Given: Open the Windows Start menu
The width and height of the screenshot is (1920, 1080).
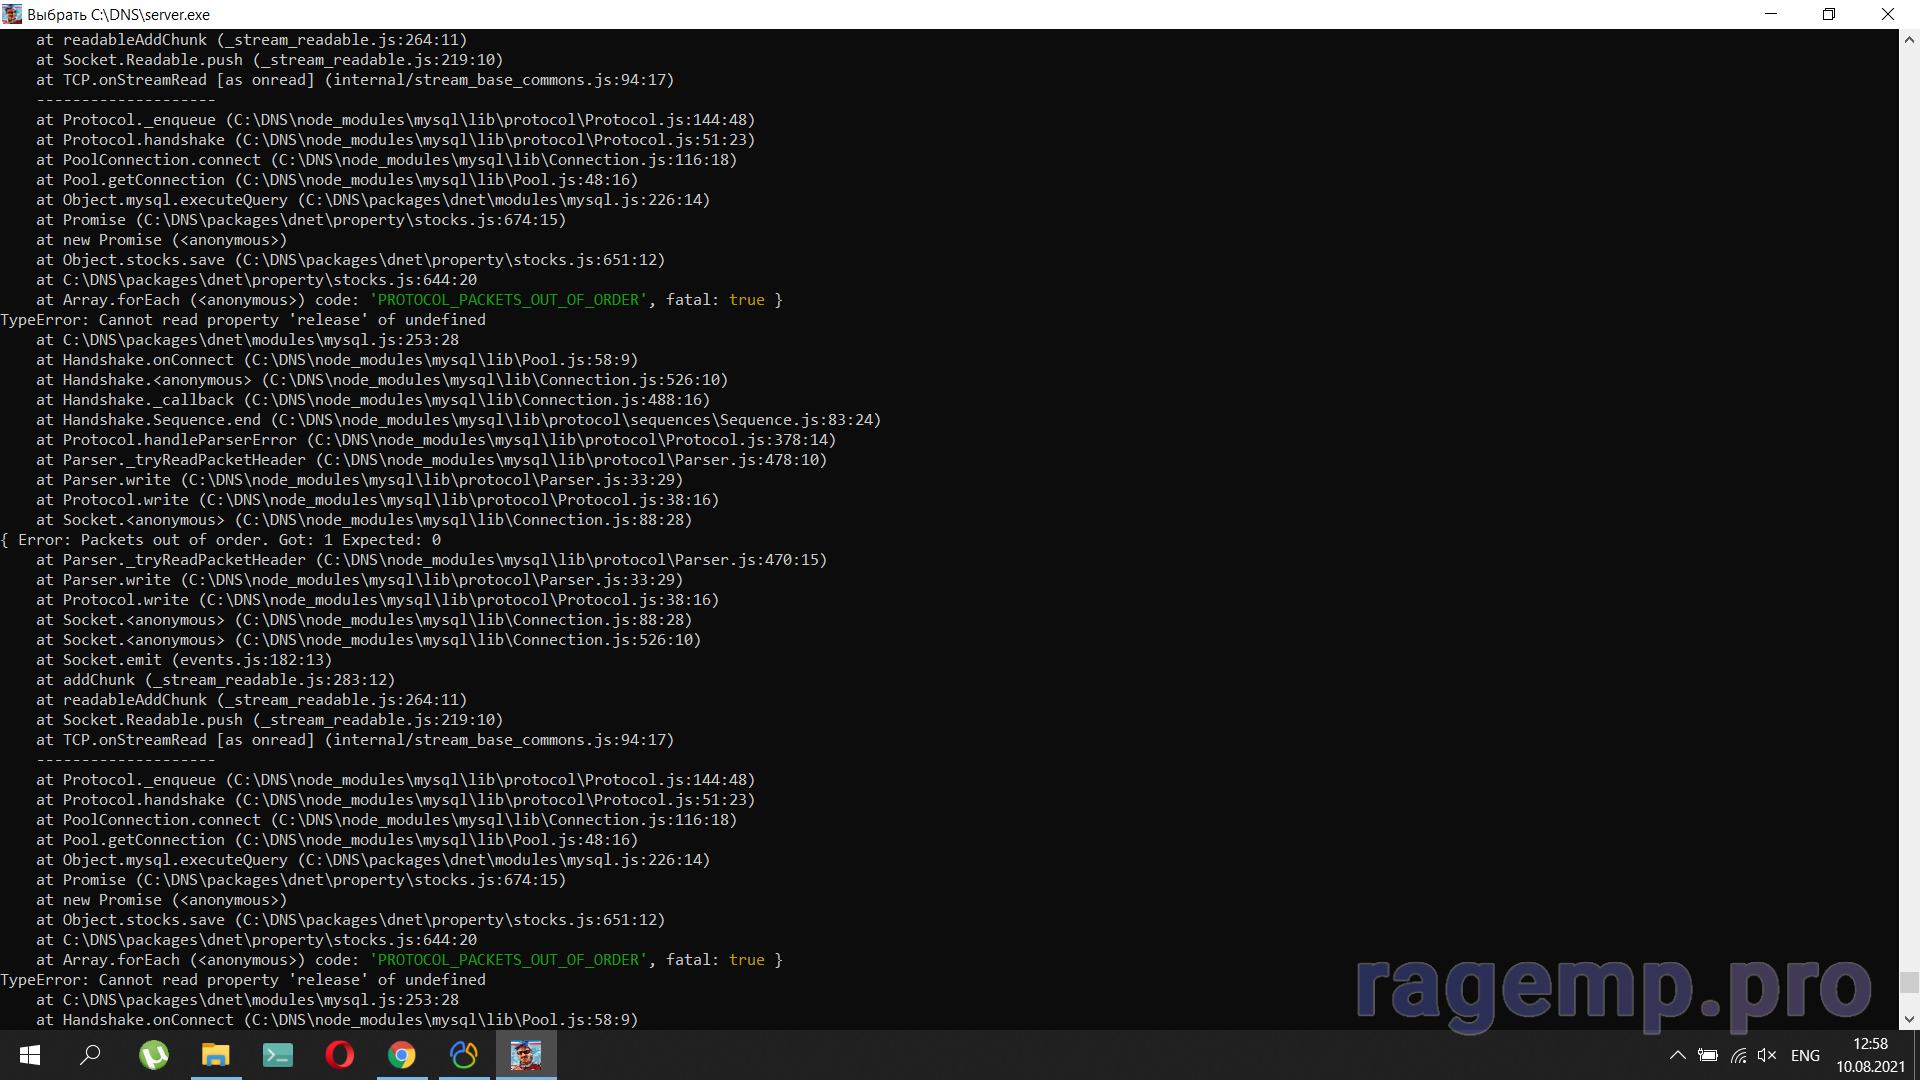Looking at the screenshot, I should 30,1055.
